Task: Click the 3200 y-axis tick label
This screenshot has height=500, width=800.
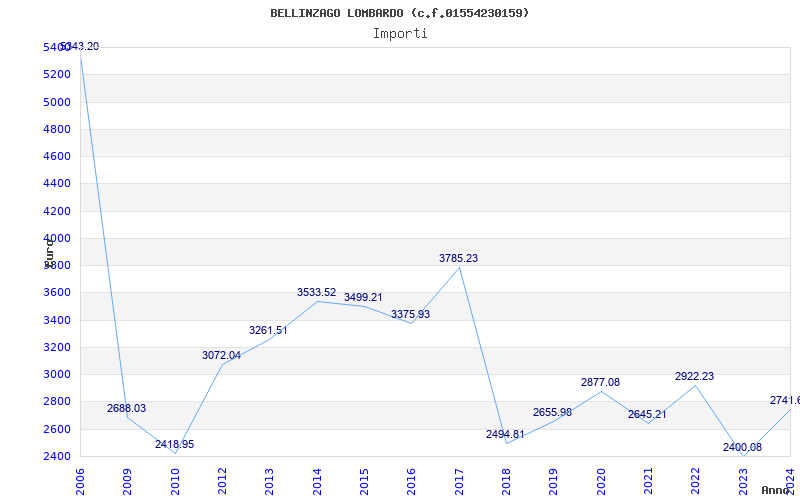Action: pos(57,347)
